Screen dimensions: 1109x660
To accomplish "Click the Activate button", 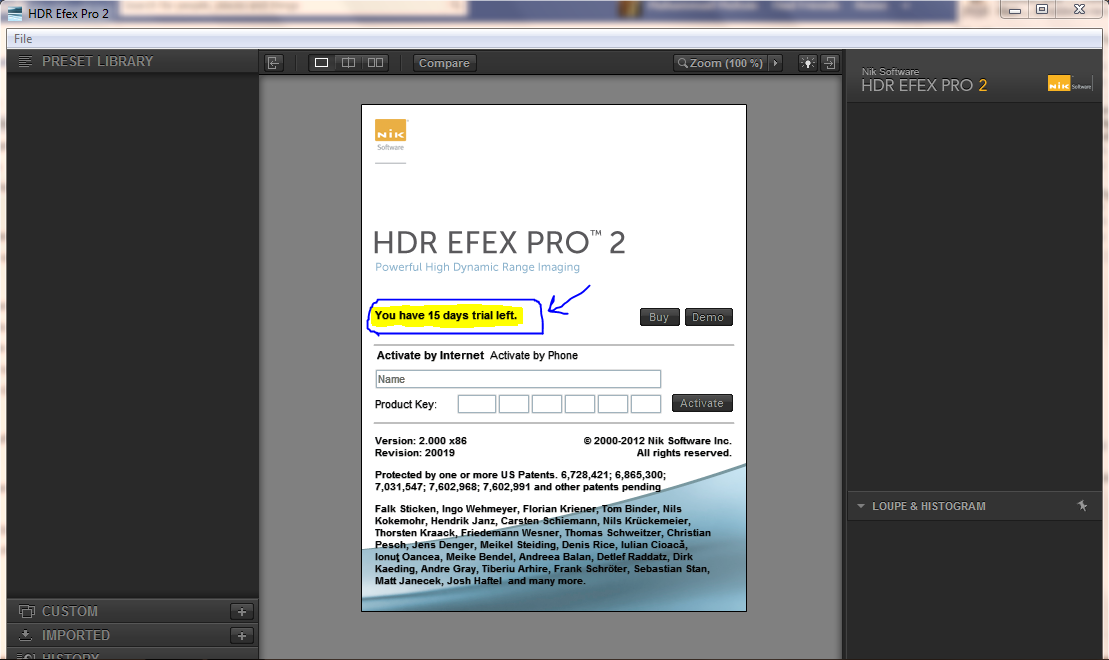I will 702,403.
